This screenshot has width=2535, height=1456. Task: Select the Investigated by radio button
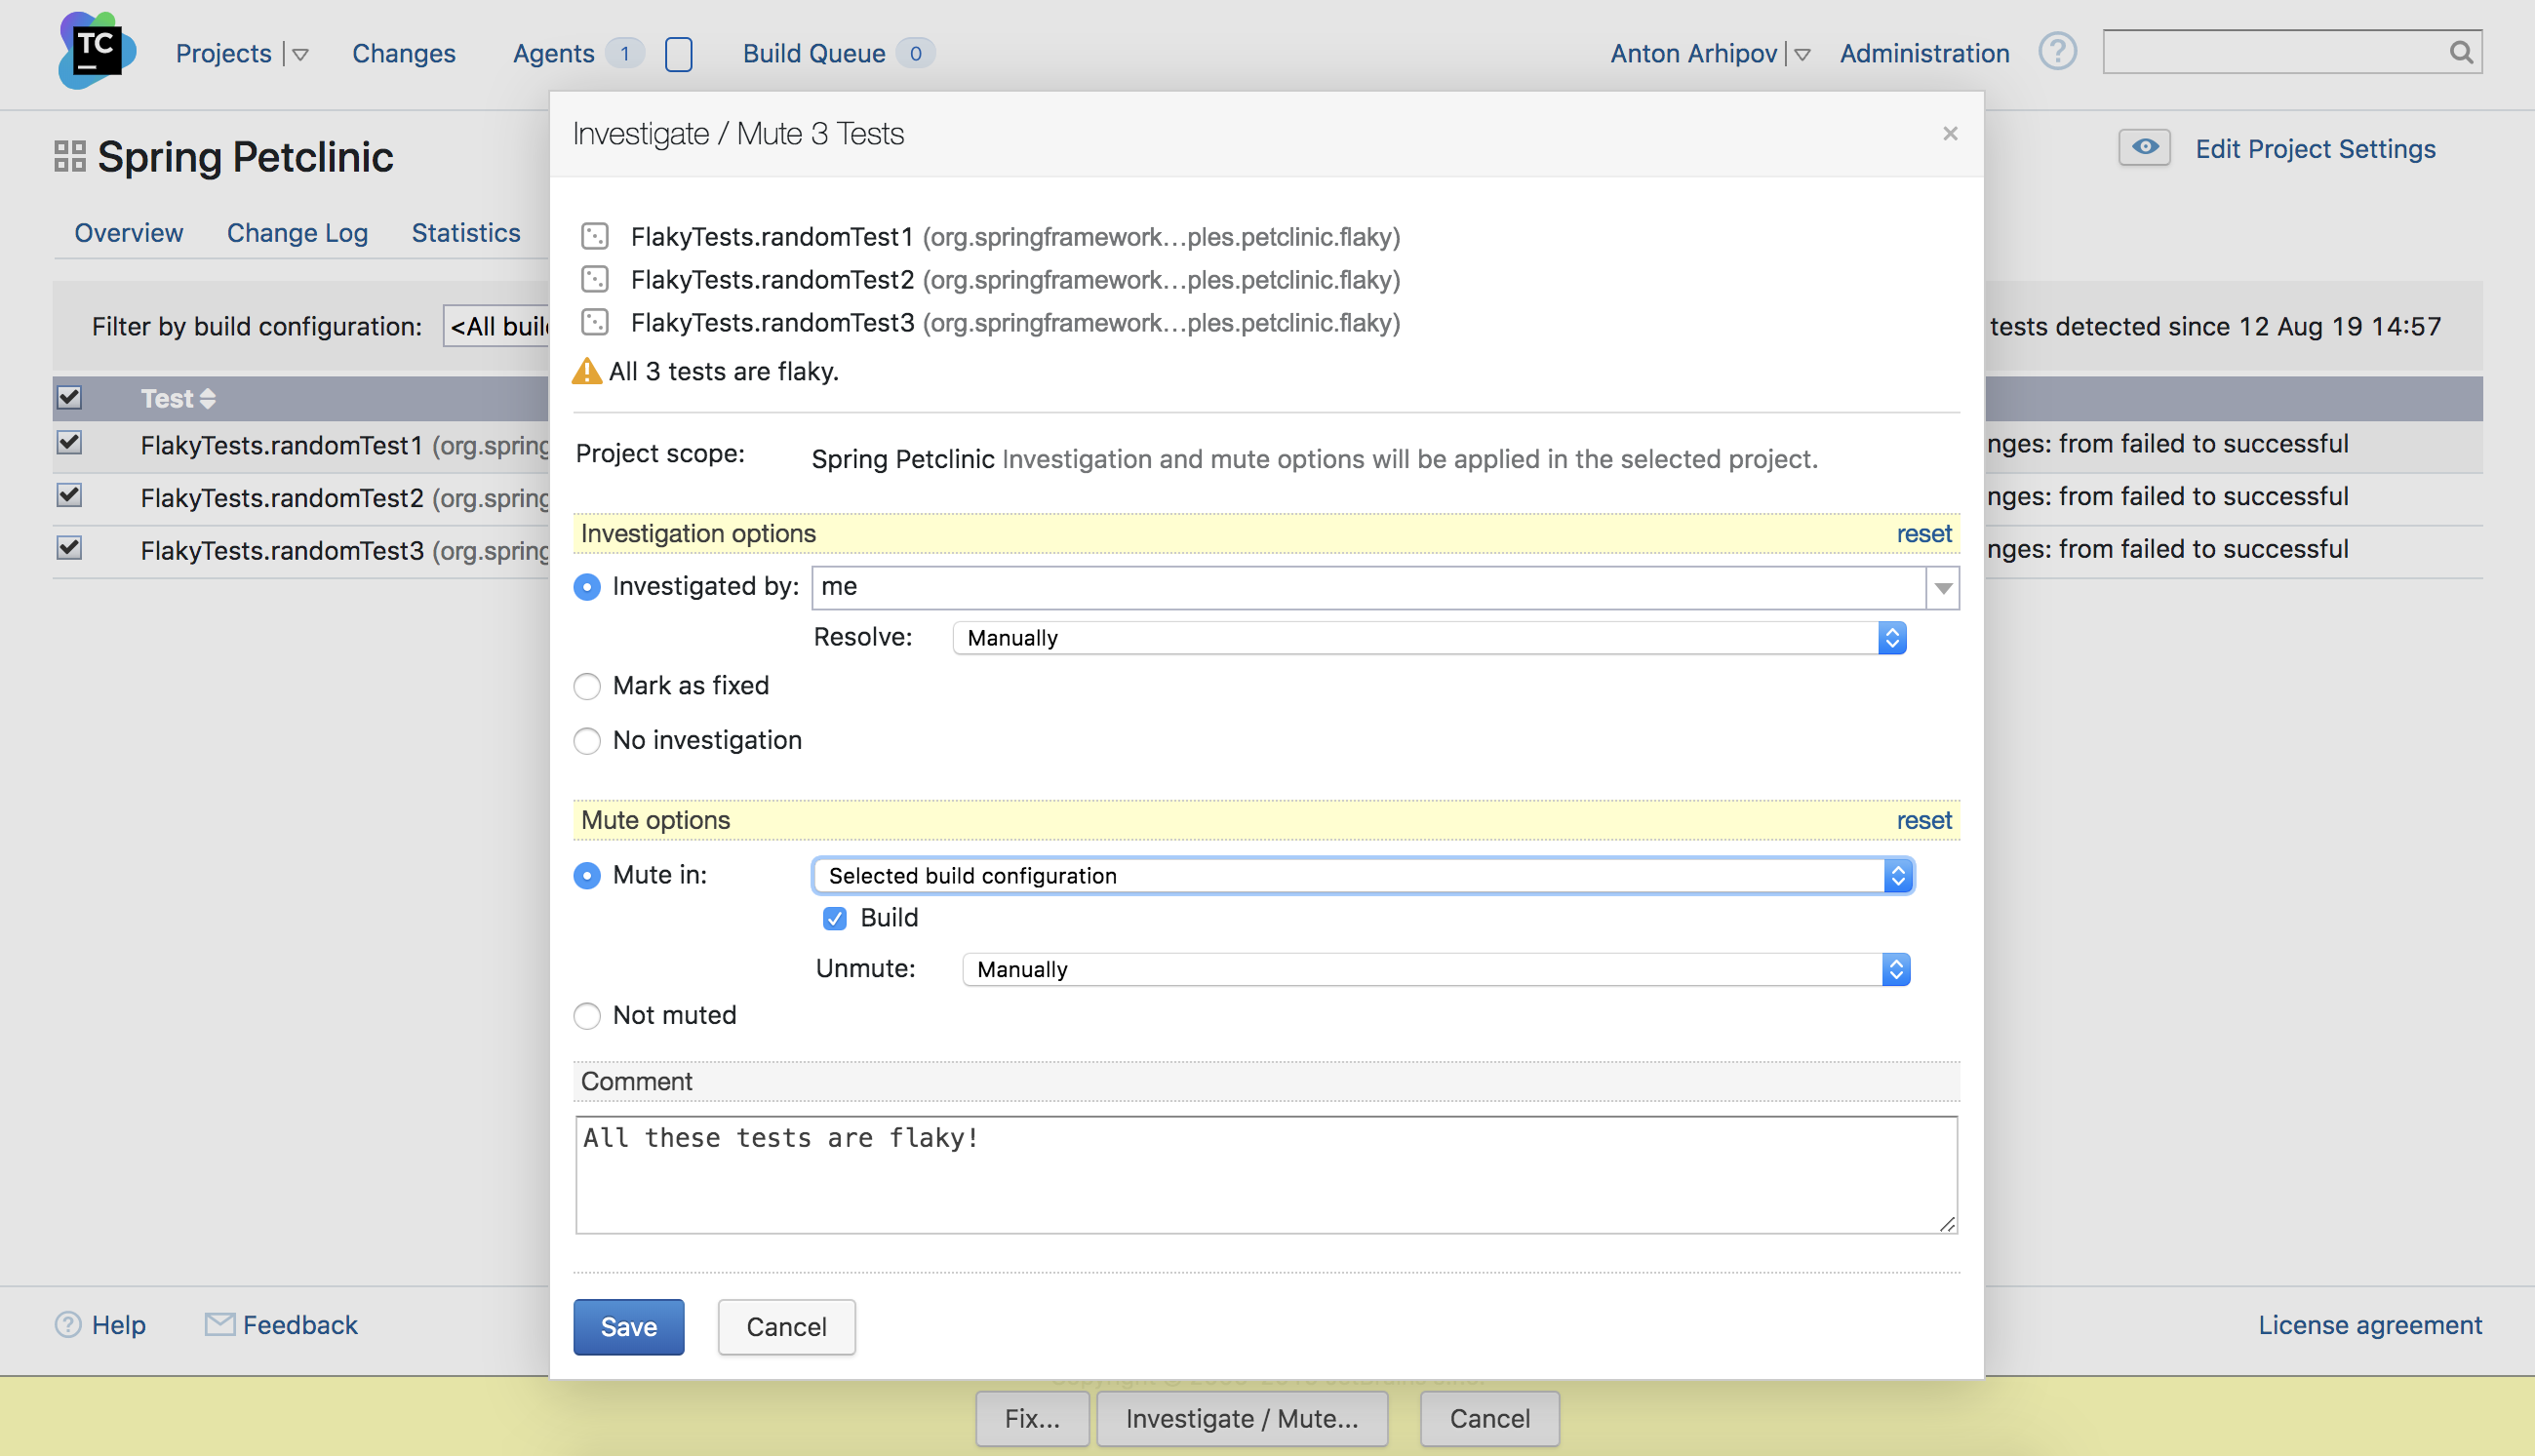[587, 587]
